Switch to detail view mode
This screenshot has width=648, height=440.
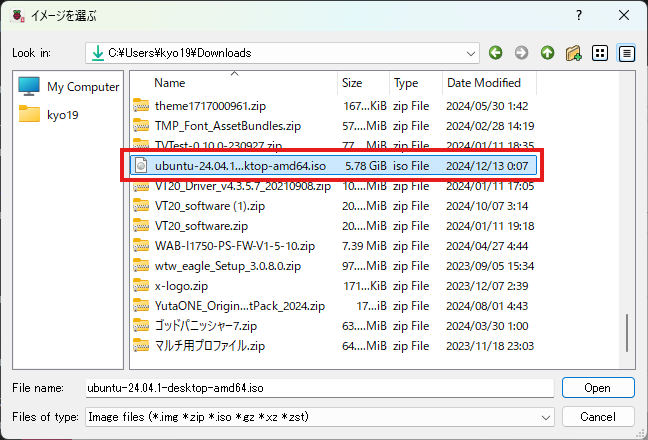[x=627, y=53]
